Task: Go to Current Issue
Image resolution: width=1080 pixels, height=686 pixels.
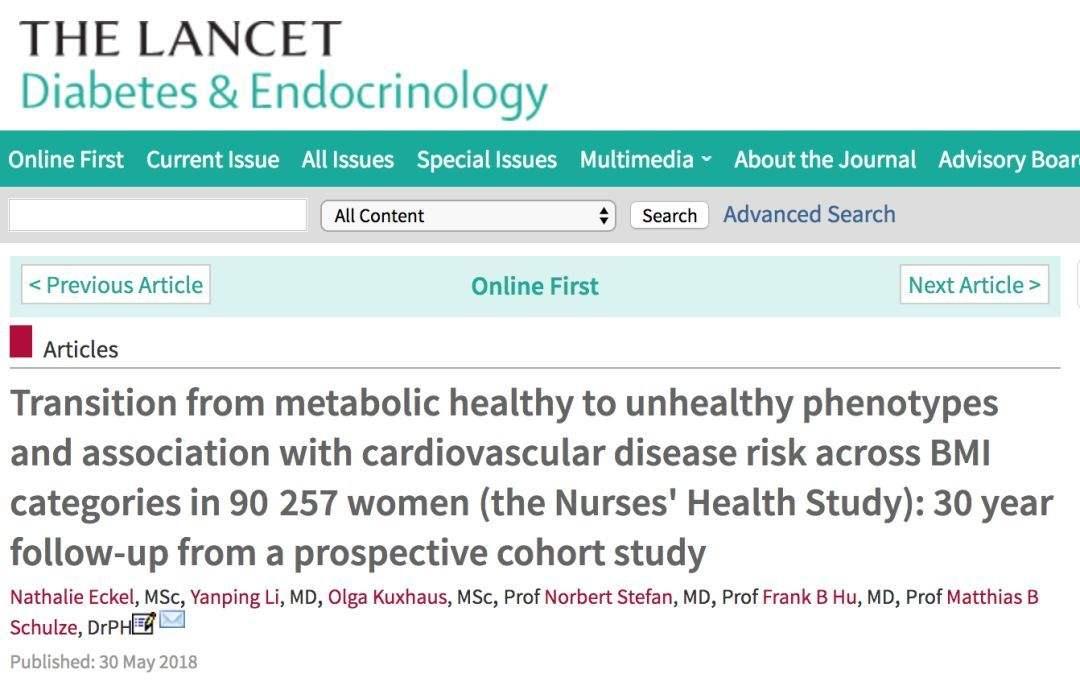Action: click(212, 160)
